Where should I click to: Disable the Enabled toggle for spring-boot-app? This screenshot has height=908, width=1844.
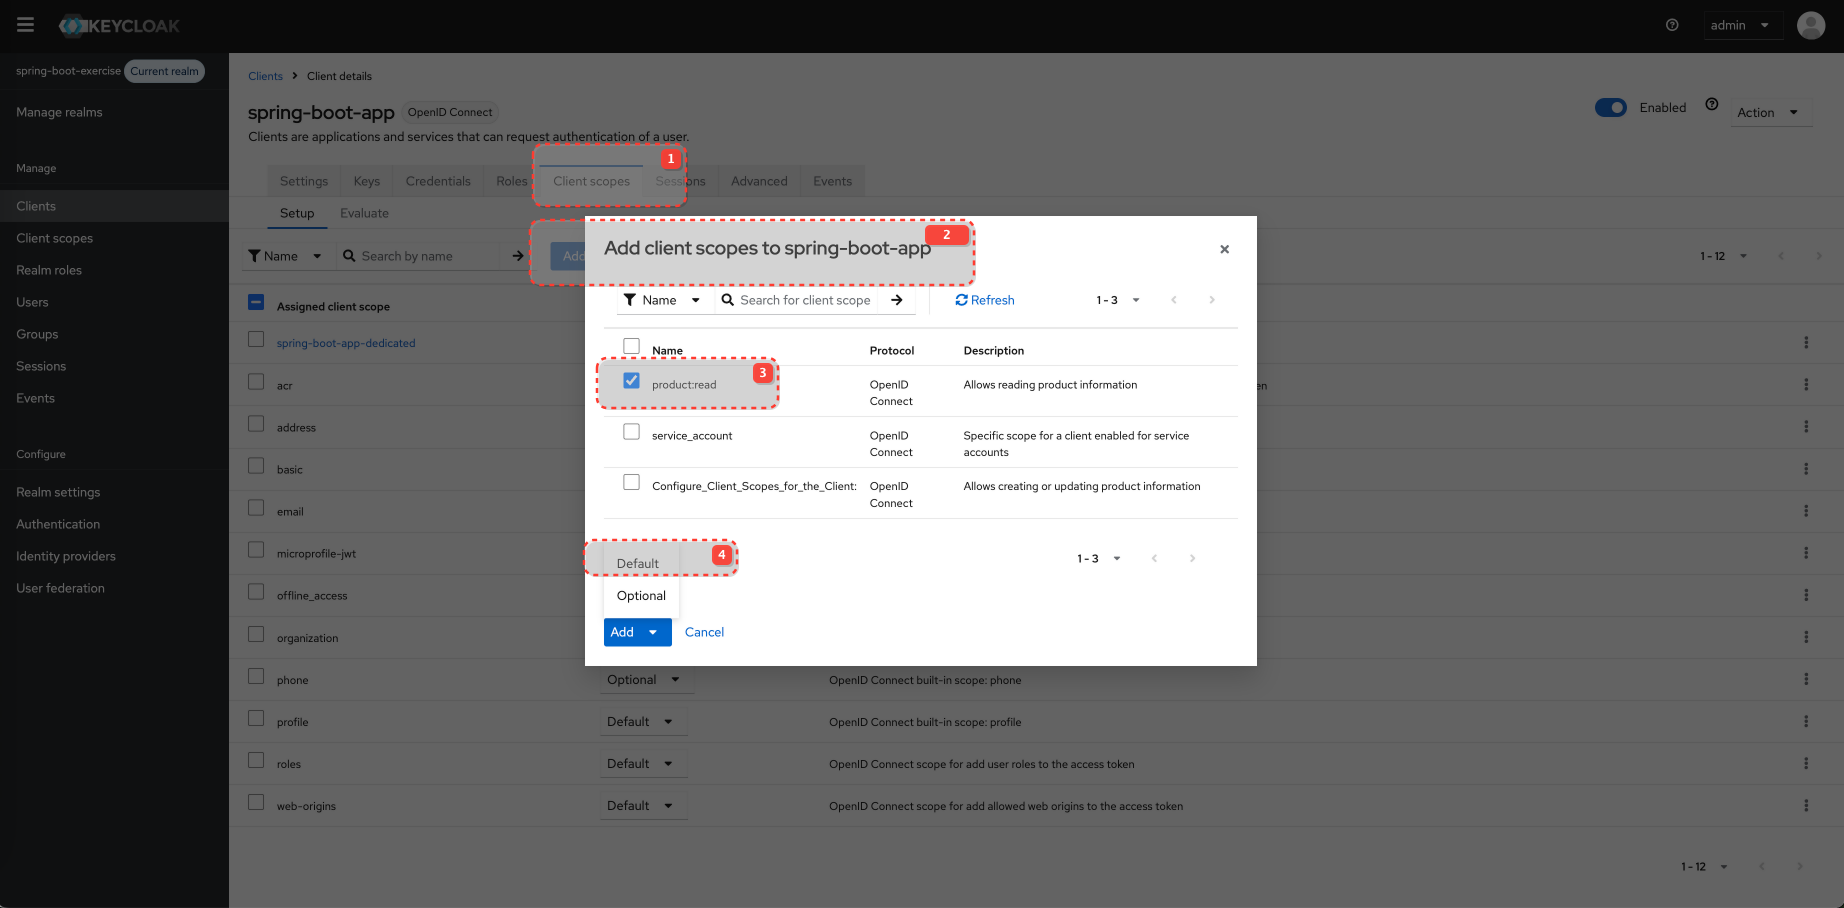pos(1610,107)
